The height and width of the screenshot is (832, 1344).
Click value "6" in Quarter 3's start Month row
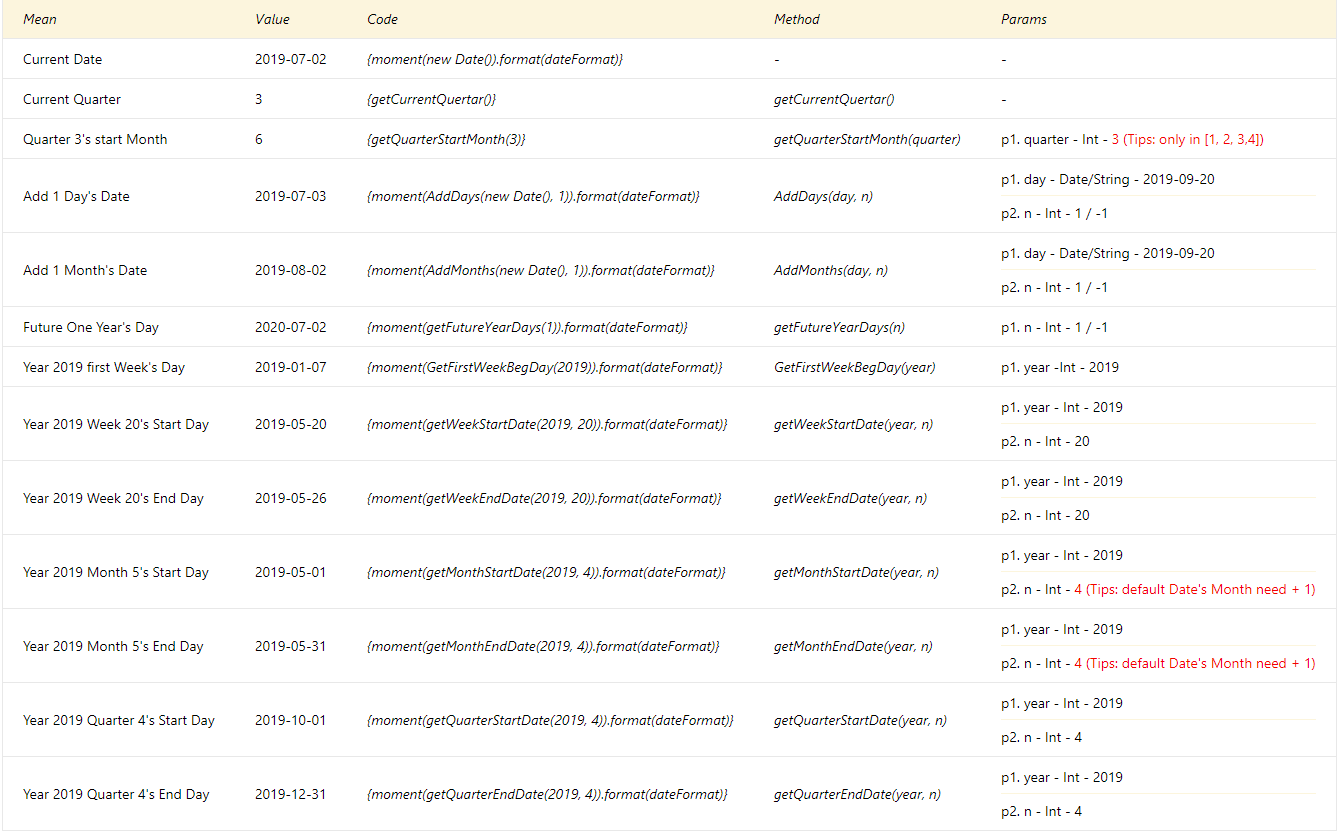pyautogui.click(x=259, y=139)
